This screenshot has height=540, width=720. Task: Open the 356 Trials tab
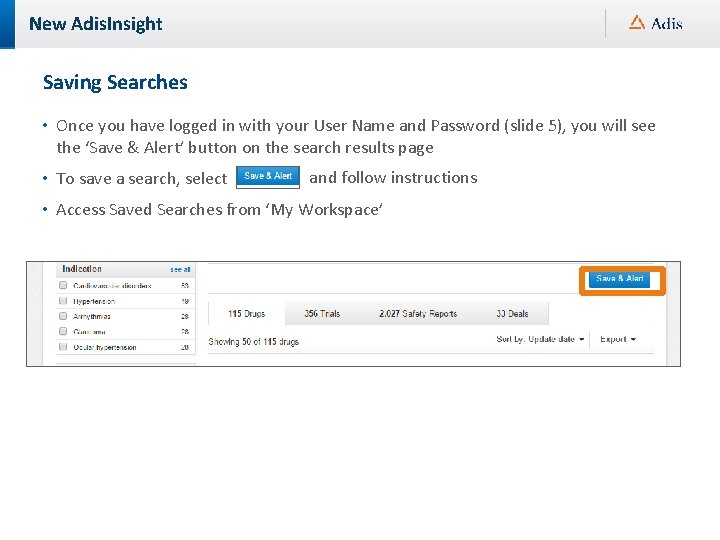click(x=322, y=314)
